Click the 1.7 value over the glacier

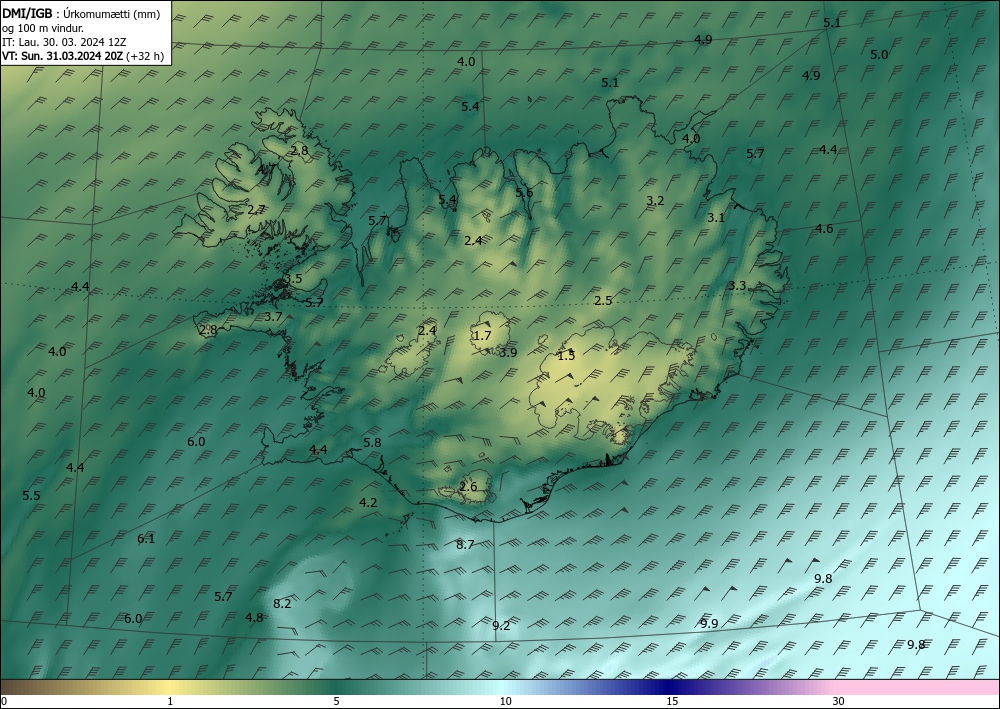(x=482, y=335)
